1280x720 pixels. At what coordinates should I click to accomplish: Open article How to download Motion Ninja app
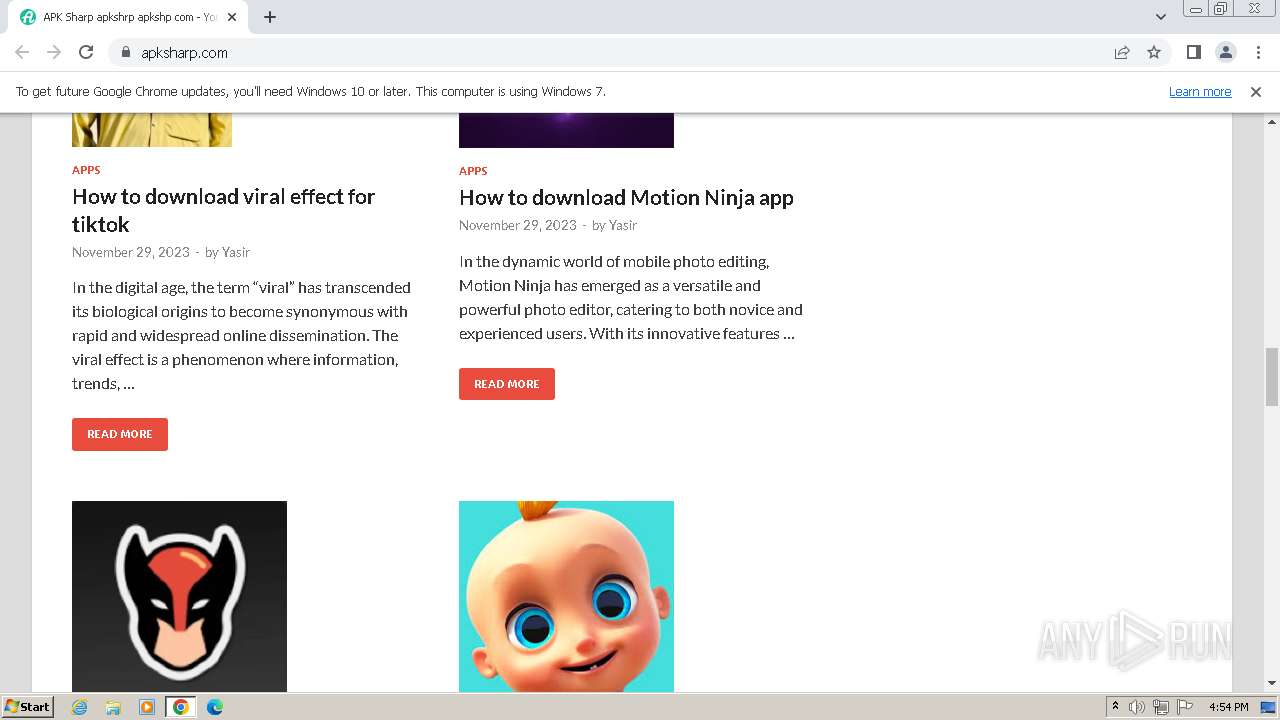626,197
